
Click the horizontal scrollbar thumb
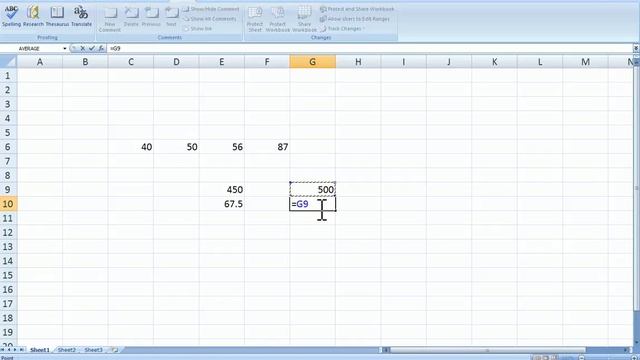(x=488, y=350)
